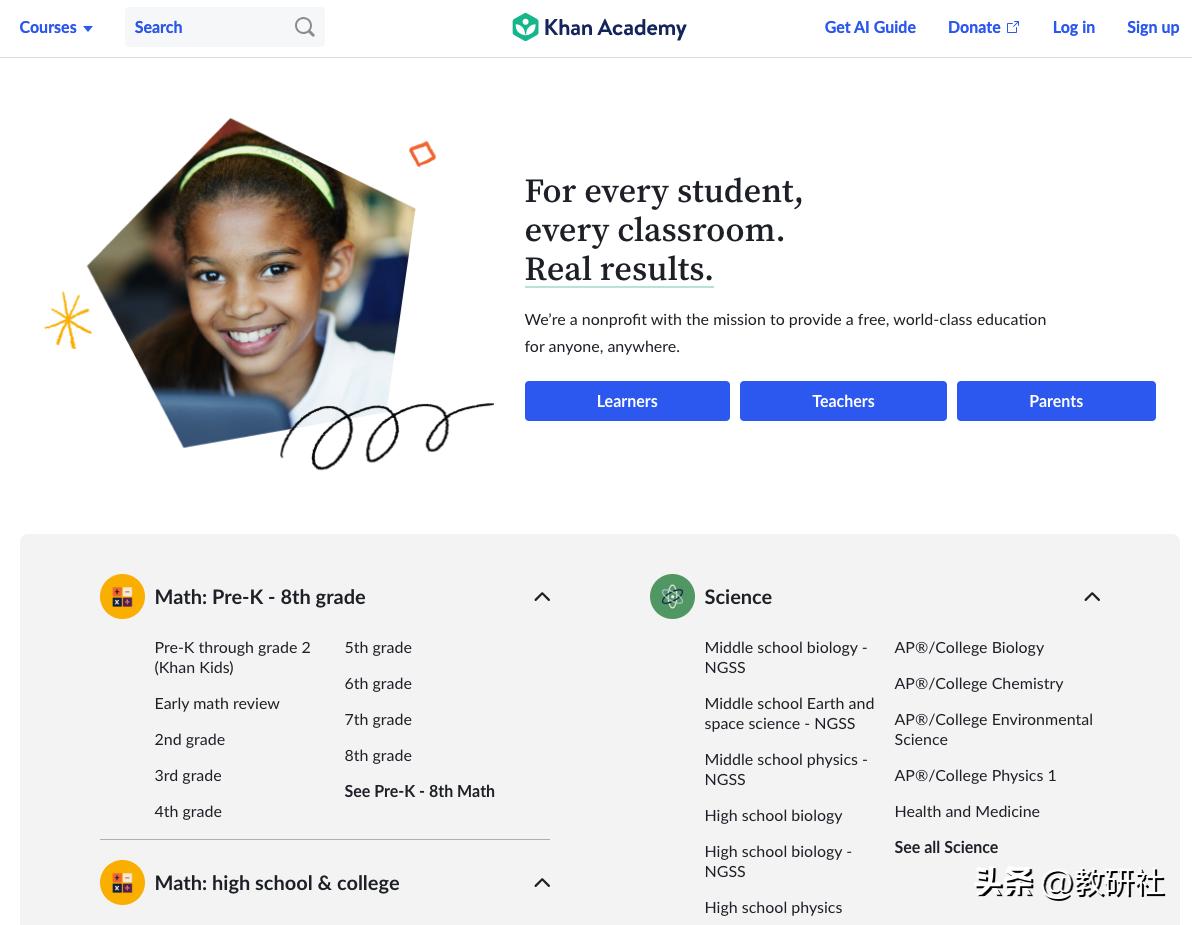The height and width of the screenshot is (925, 1192).
Task: Open the Sign up page
Action: (1152, 27)
